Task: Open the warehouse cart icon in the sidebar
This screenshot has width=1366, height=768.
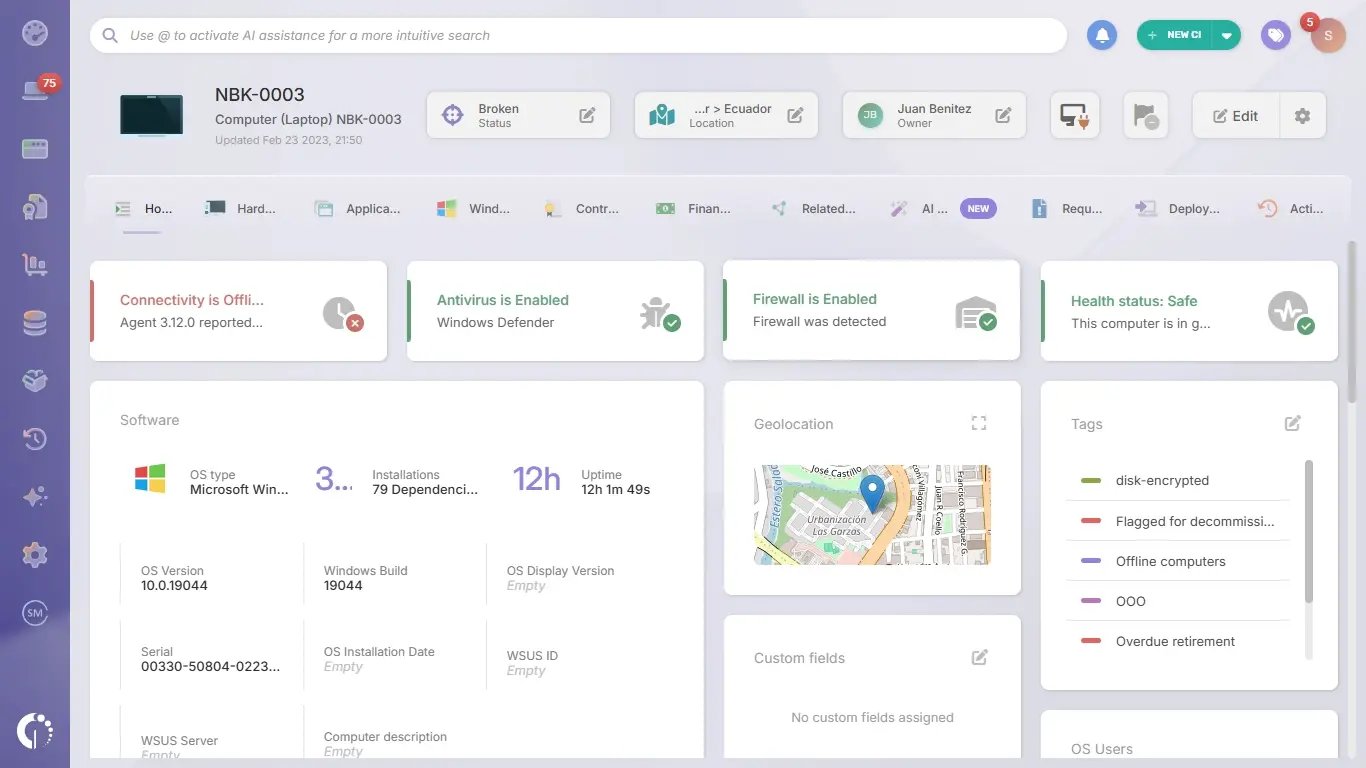Action: click(x=35, y=265)
